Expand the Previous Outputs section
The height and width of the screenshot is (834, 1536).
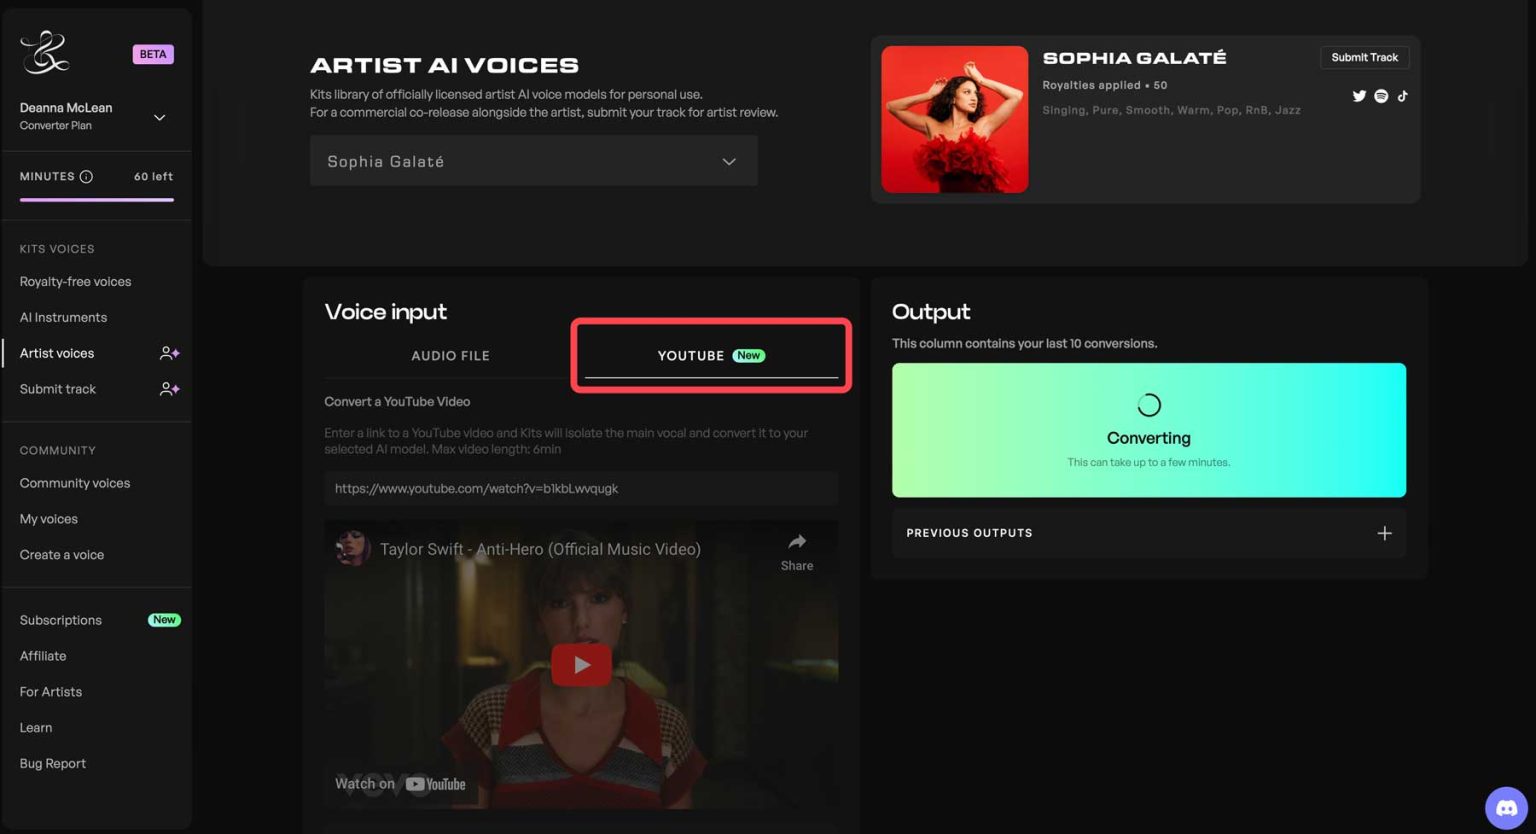coord(1384,533)
